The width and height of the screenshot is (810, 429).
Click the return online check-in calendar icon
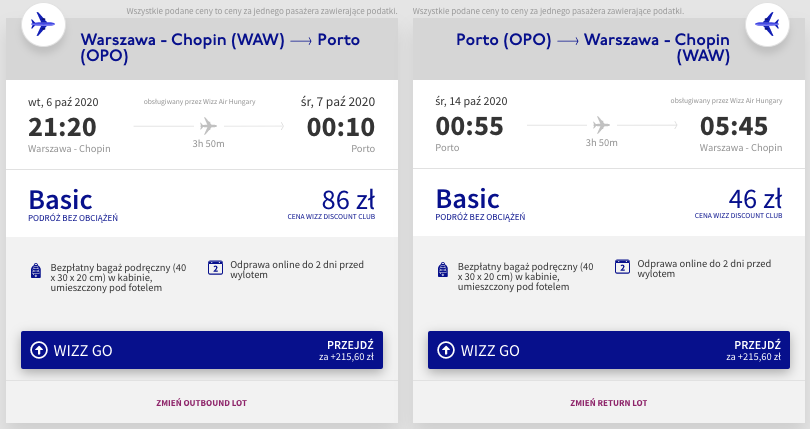tap(622, 267)
